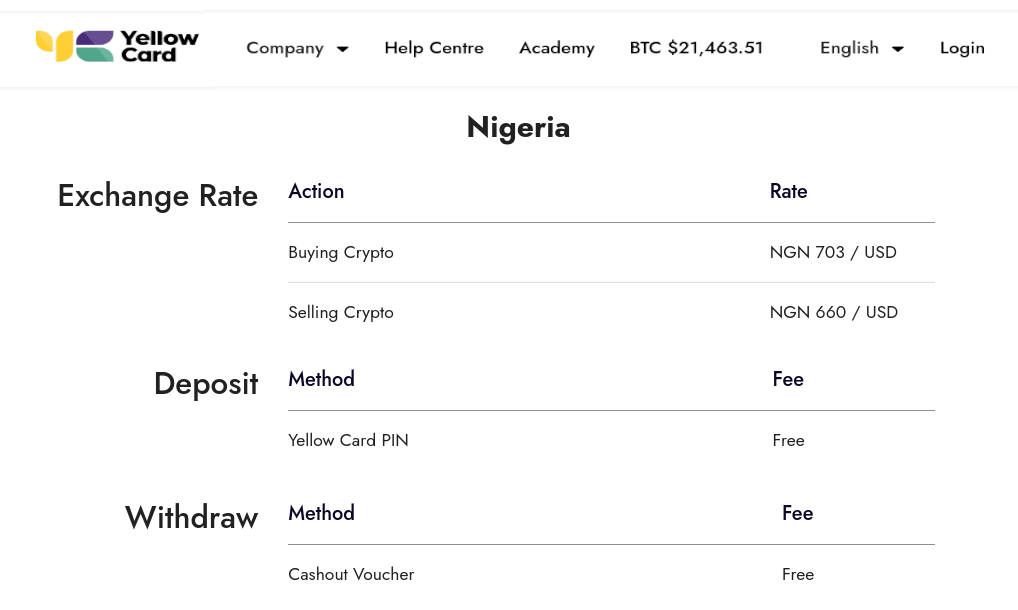Select the Buying Crypto row label
This screenshot has width=1018, height=610.
tap(341, 253)
